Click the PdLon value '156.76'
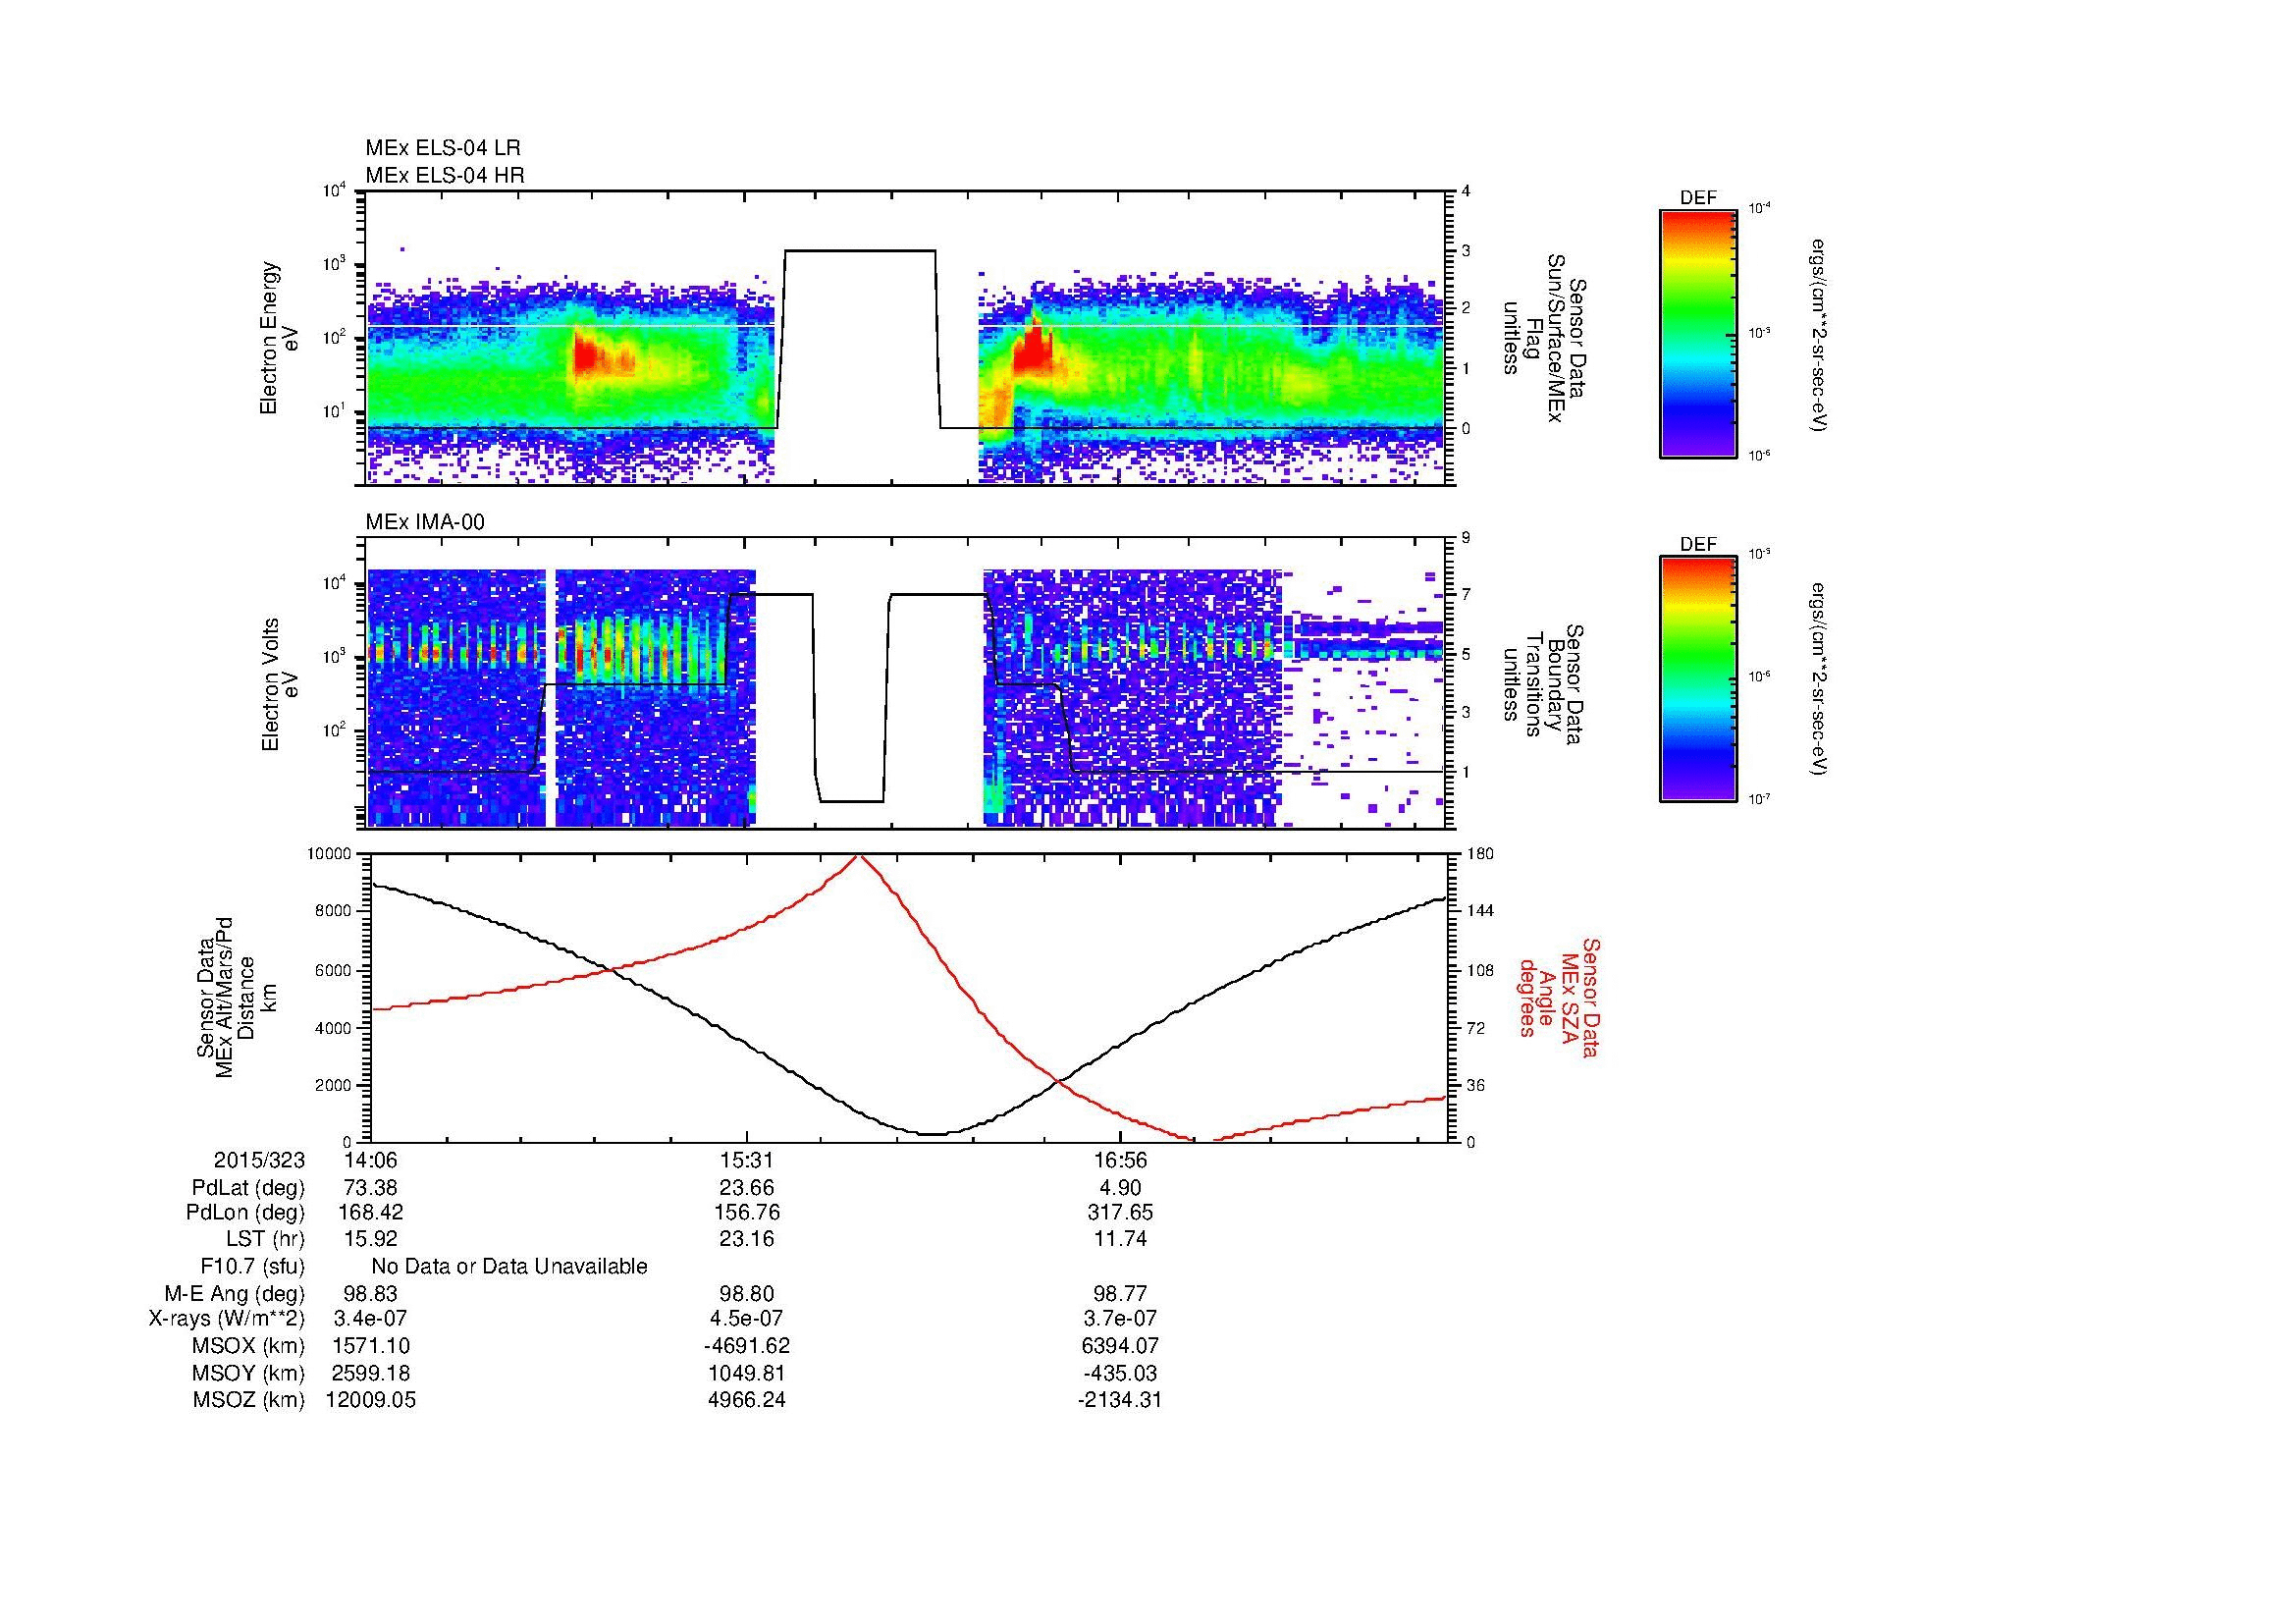The height and width of the screenshot is (1623, 2296). pos(746,1213)
